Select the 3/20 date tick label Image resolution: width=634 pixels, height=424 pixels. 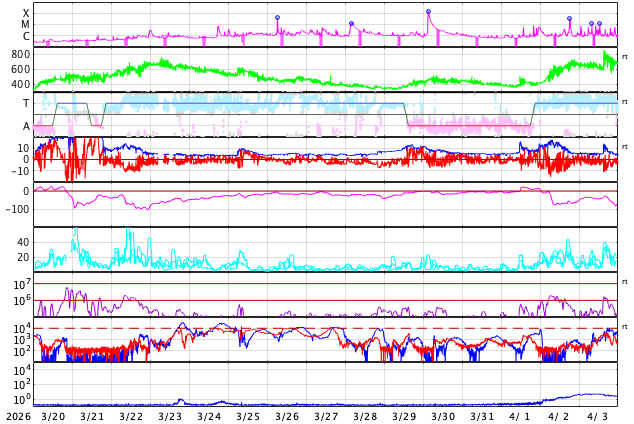click(53, 416)
